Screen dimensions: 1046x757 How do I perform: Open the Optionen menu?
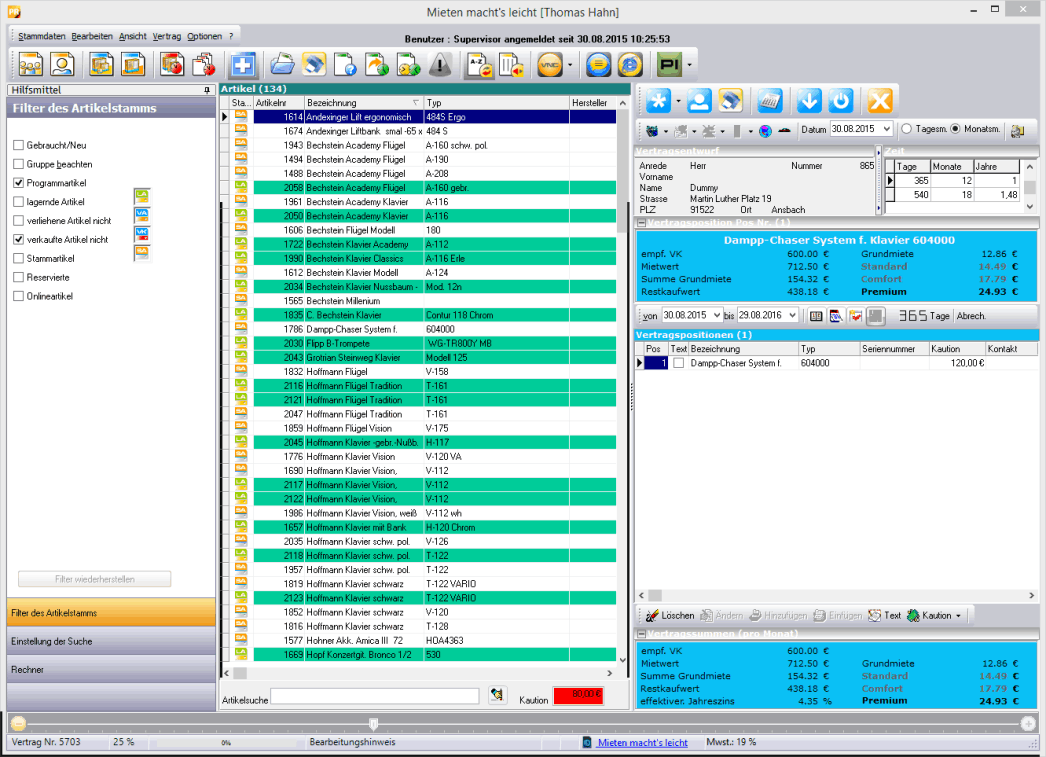click(204, 36)
